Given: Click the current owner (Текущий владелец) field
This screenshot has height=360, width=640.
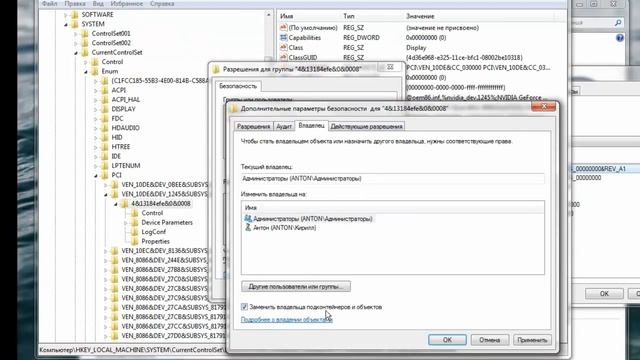Looking at the screenshot, I should tap(393, 178).
